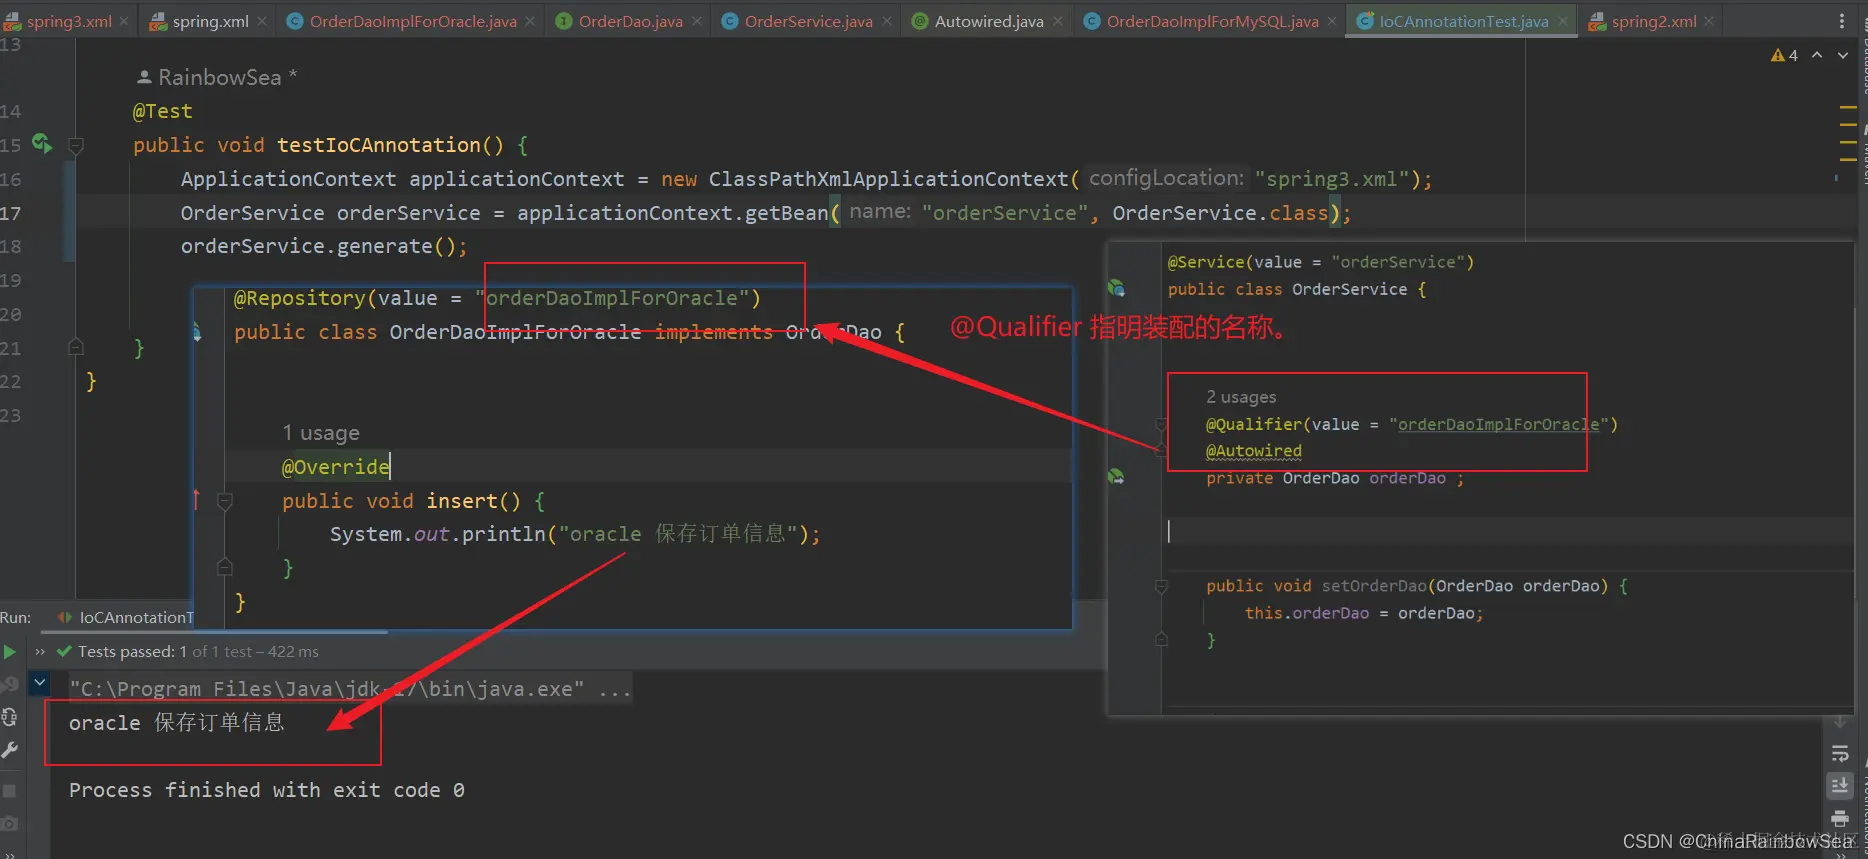This screenshot has width=1868, height=859.
Task: Click gutter icon next to OrderDaoImplForOracle class
Action: coord(197,332)
